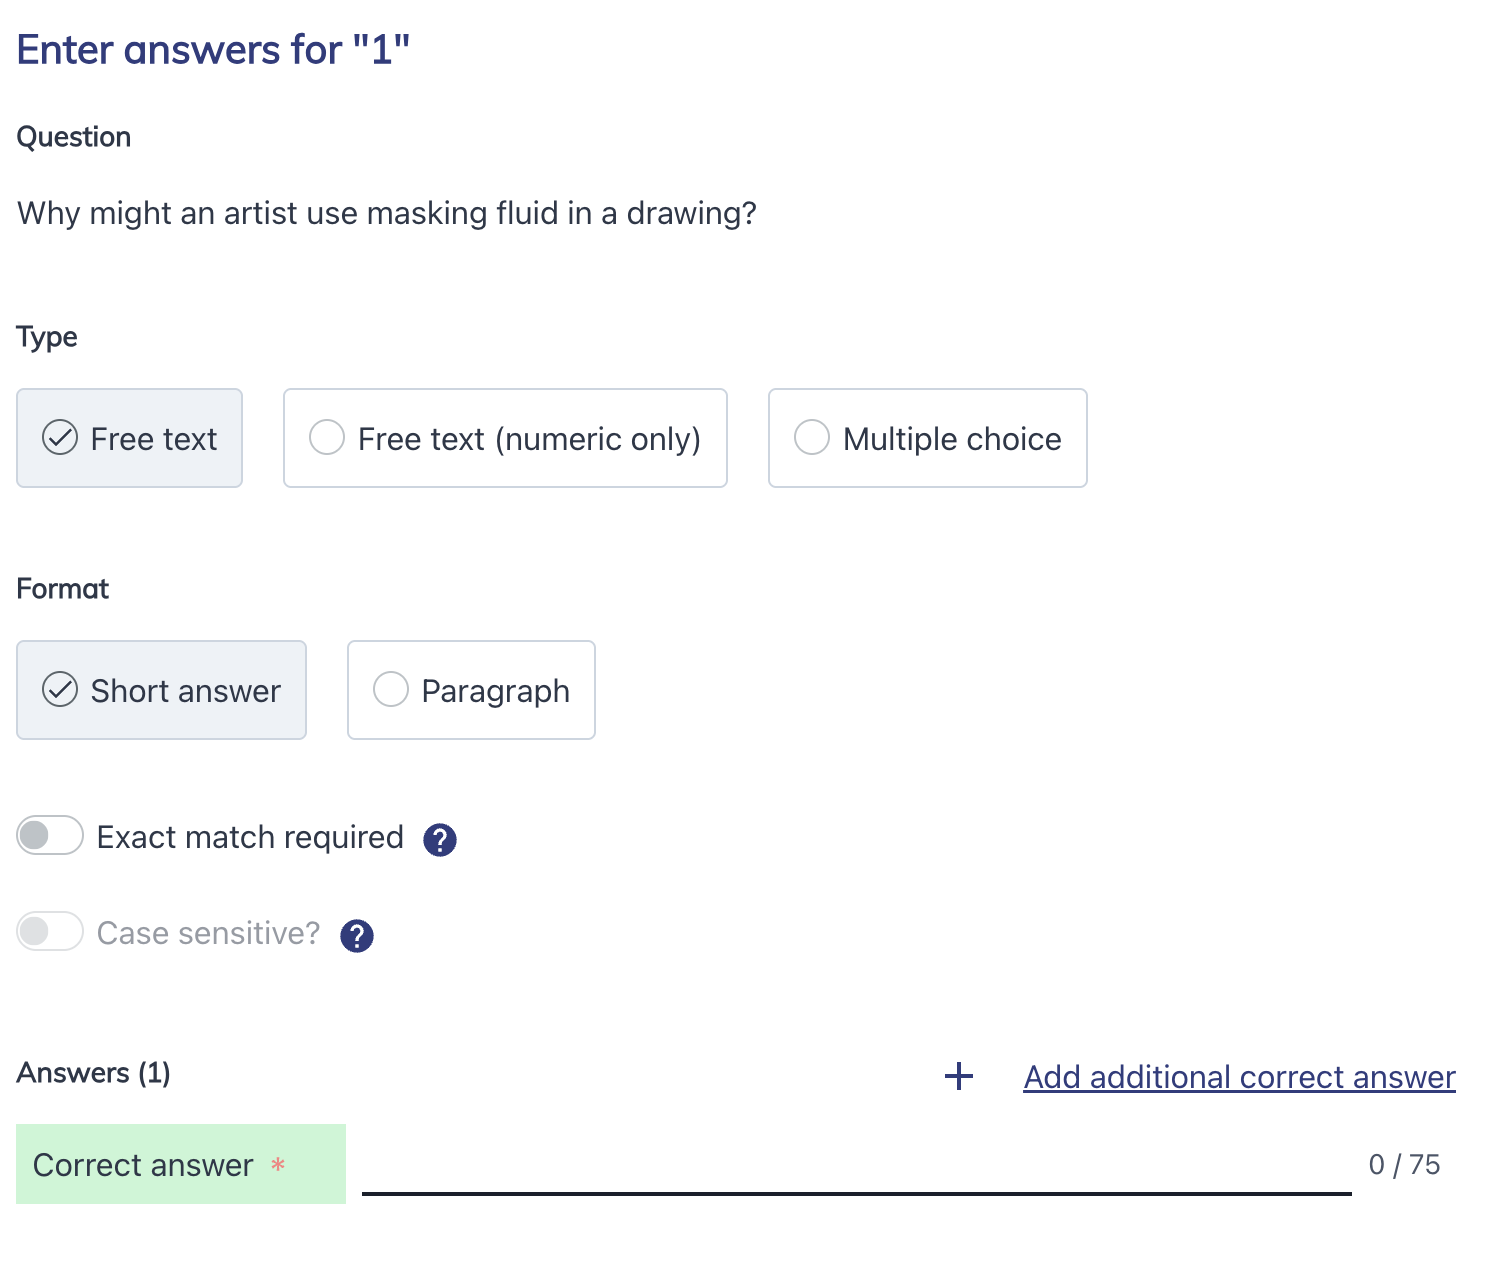Open help icon next to Case sensitive
1492x1266 pixels.
357,936
